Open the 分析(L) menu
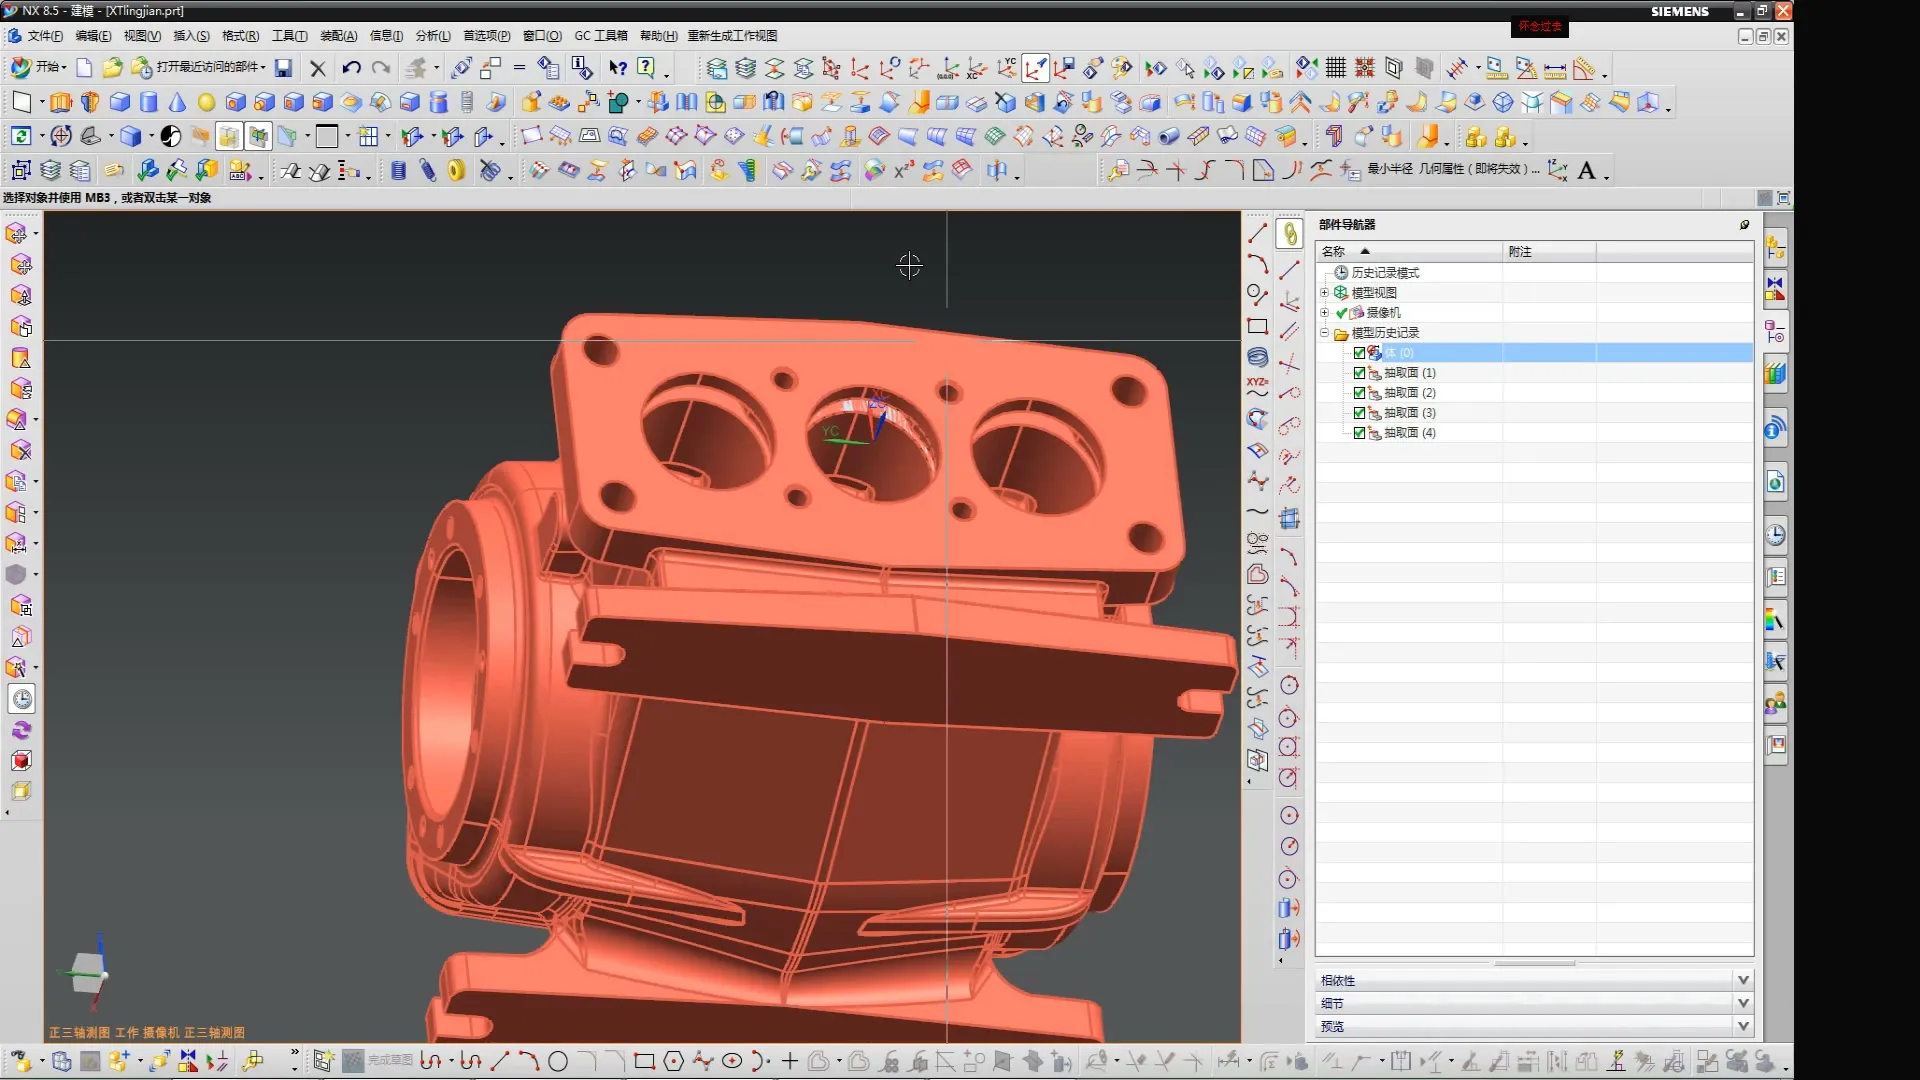 [x=432, y=36]
